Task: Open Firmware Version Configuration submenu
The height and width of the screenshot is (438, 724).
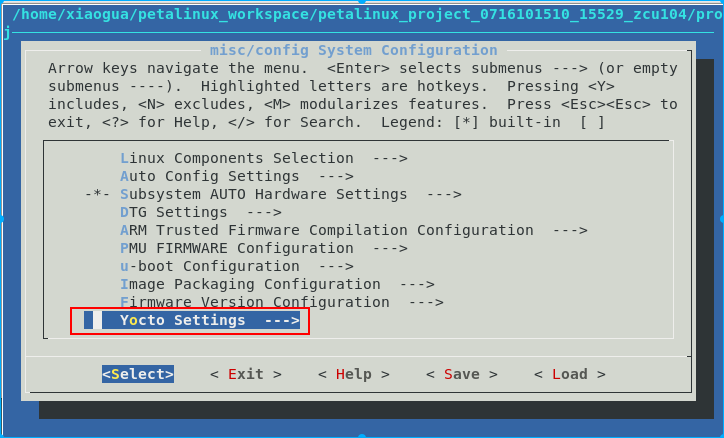Action: coord(282,302)
